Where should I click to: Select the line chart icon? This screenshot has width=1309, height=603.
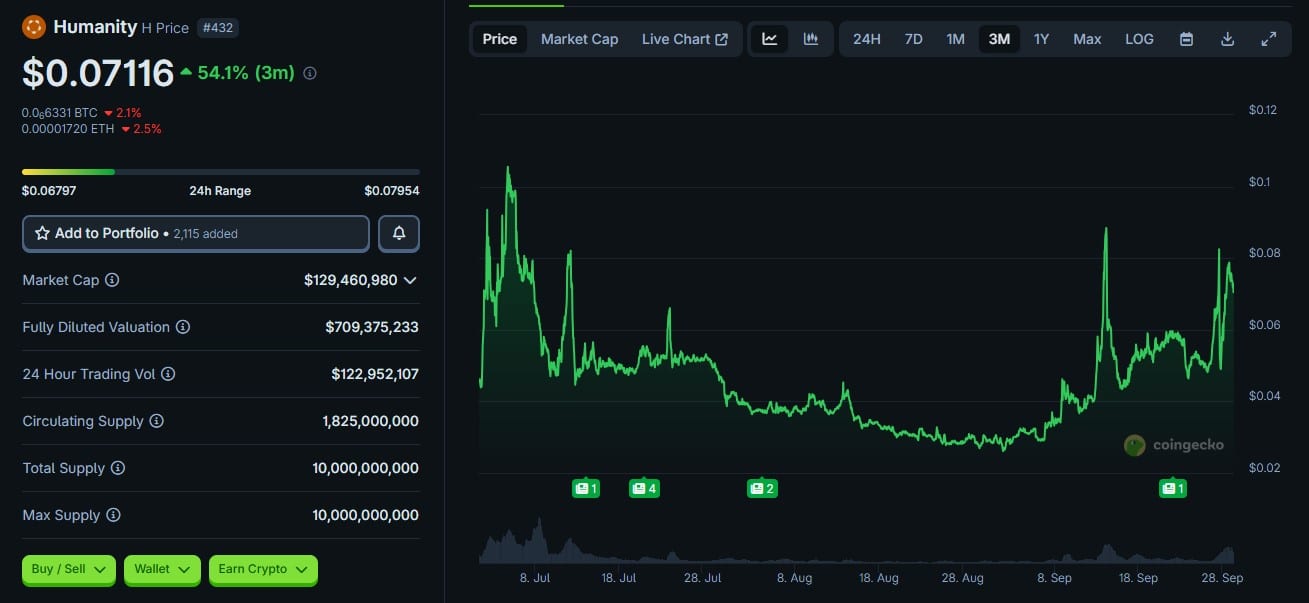(x=768, y=38)
